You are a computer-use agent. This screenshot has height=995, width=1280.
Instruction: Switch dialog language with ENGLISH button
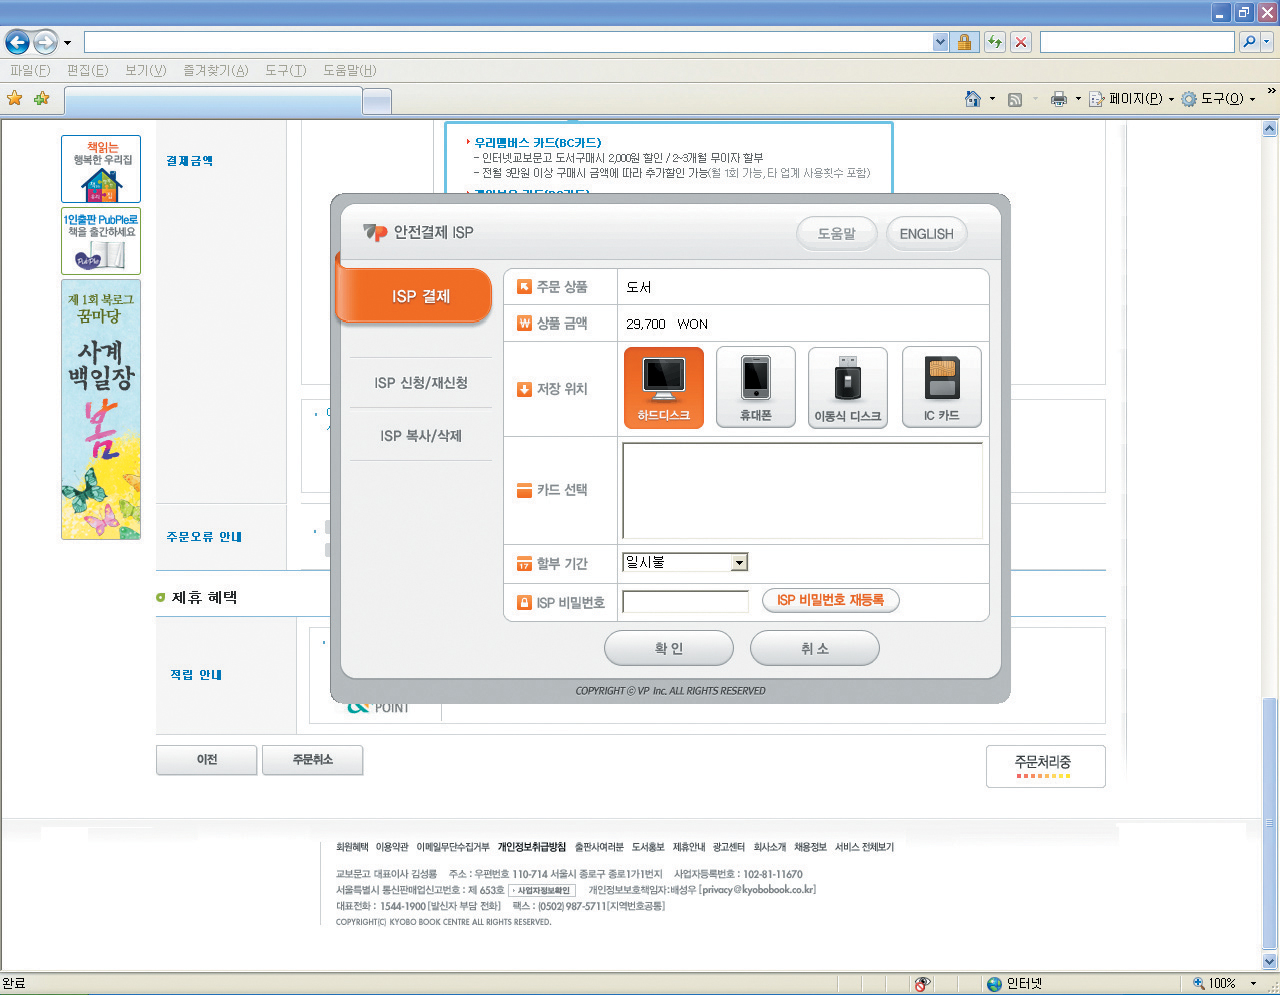coord(926,234)
